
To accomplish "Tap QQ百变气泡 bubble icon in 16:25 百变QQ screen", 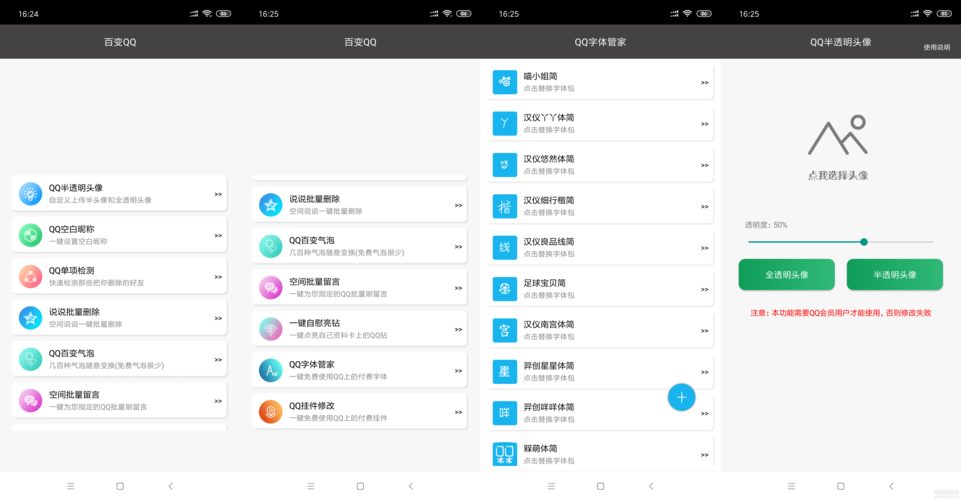I will coord(270,246).
